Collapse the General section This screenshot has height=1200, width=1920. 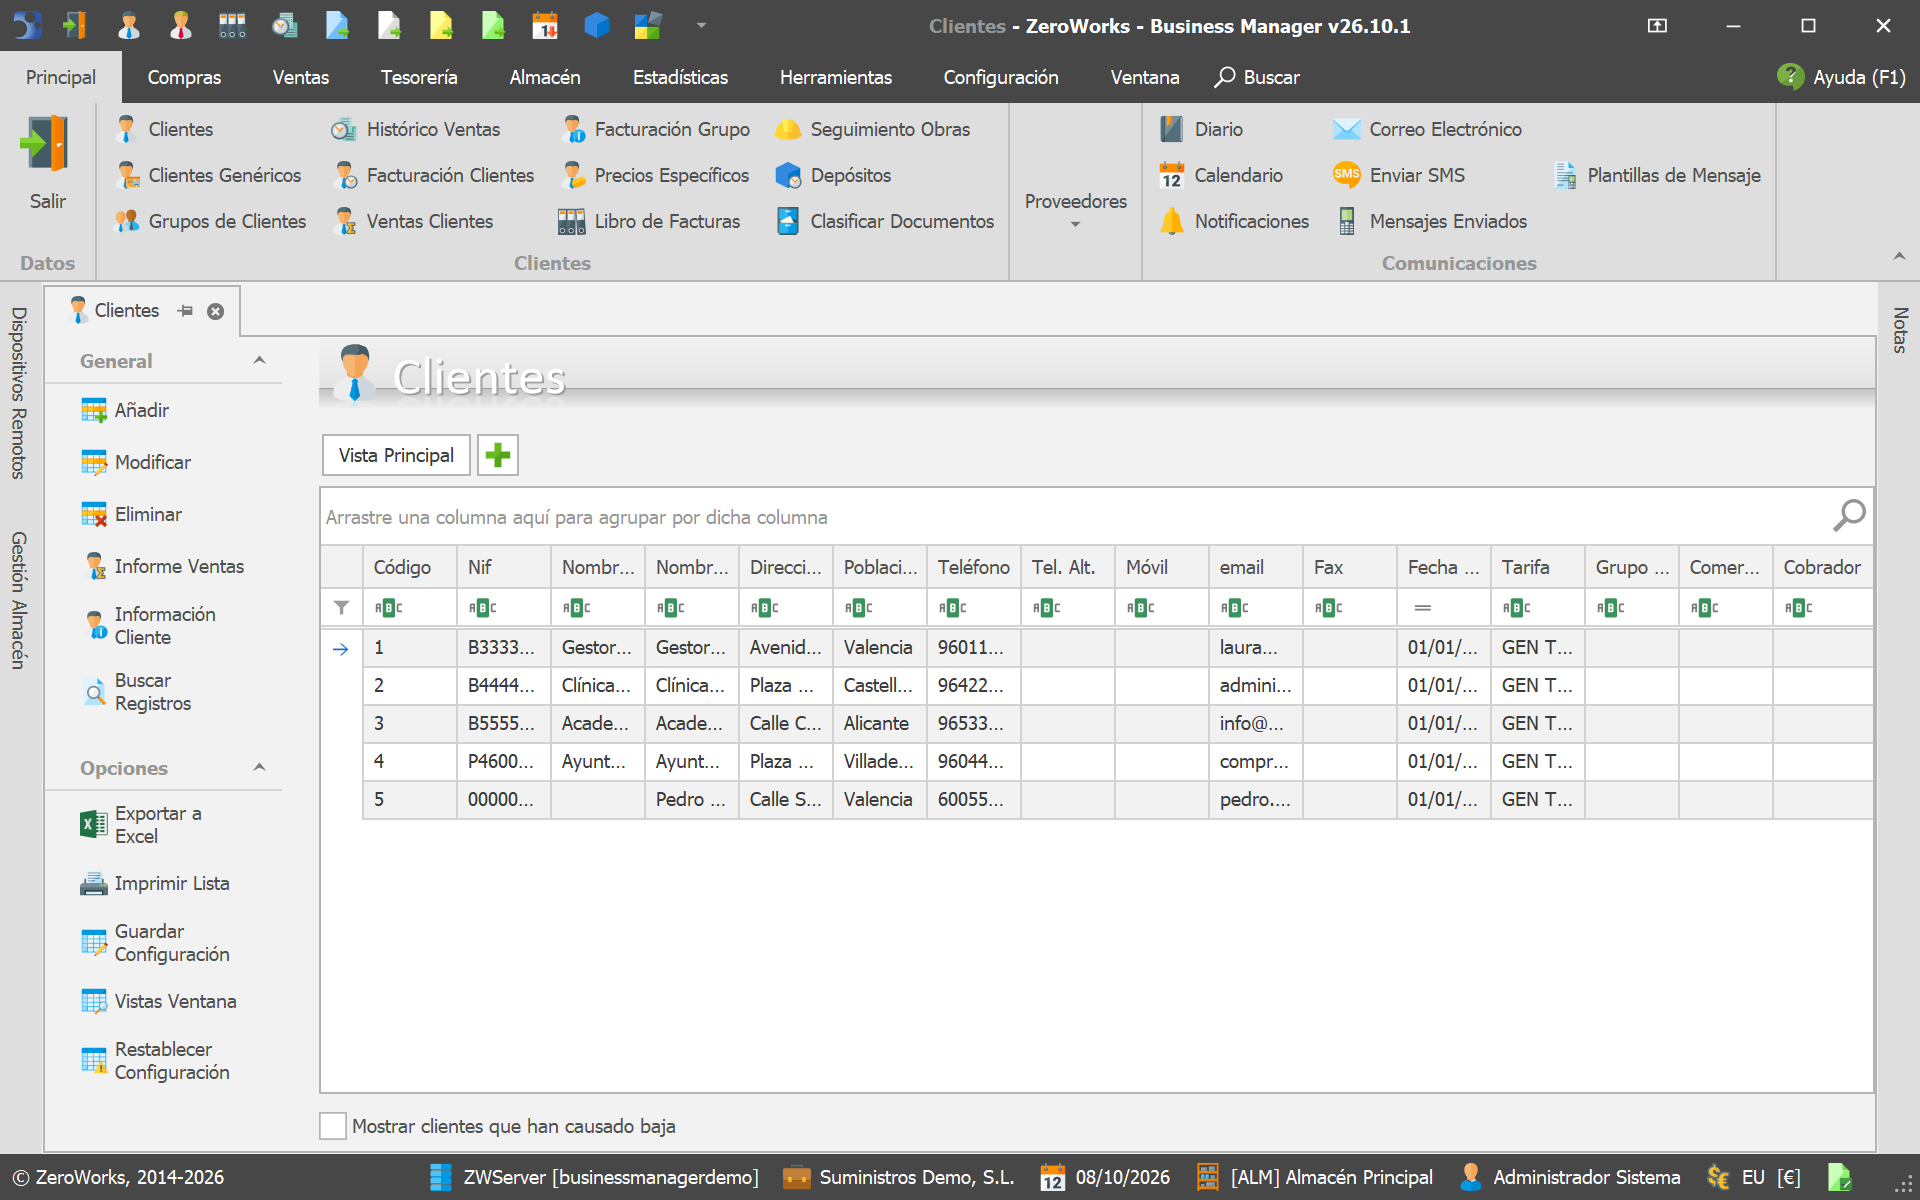[259, 361]
